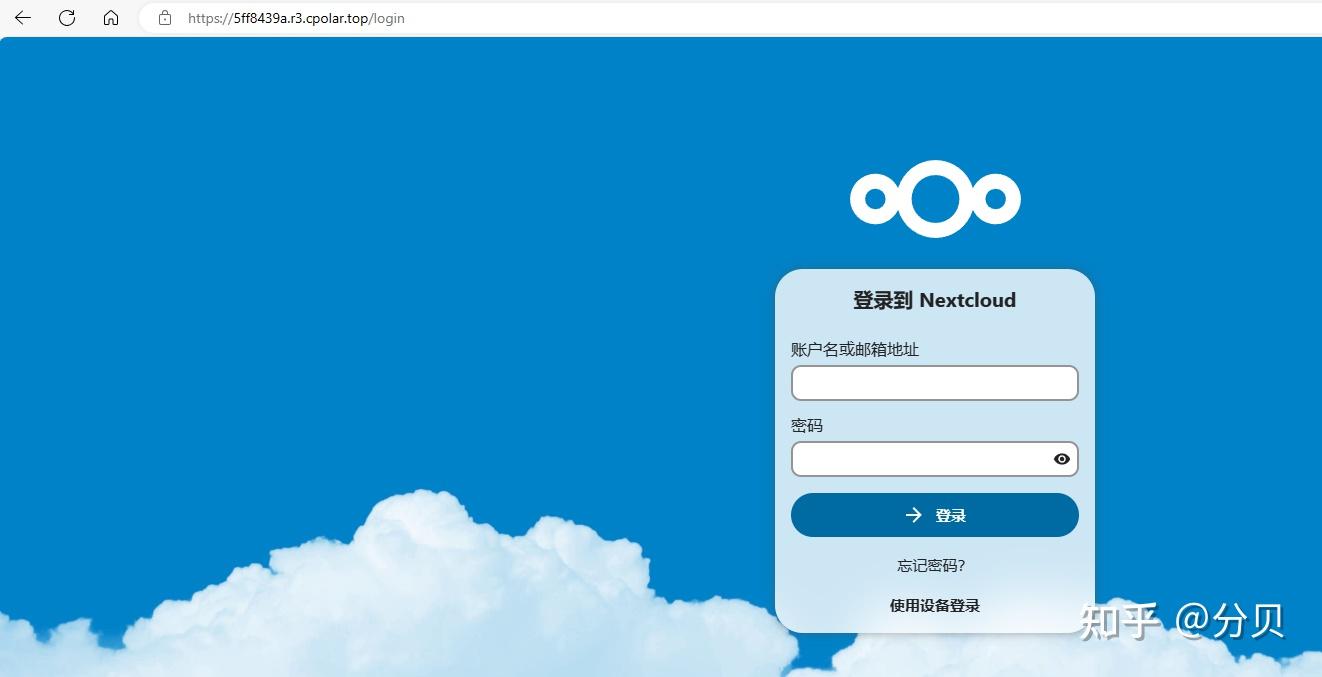Focus the 账户名或邮箱地址 input field
The width and height of the screenshot is (1322, 677).
[x=934, y=382]
